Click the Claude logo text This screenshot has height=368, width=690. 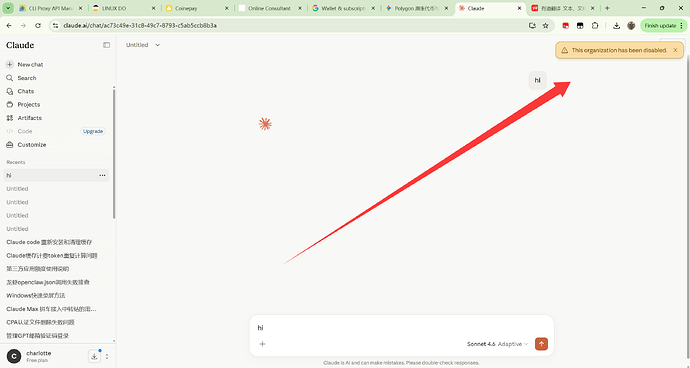click(20, 45)
